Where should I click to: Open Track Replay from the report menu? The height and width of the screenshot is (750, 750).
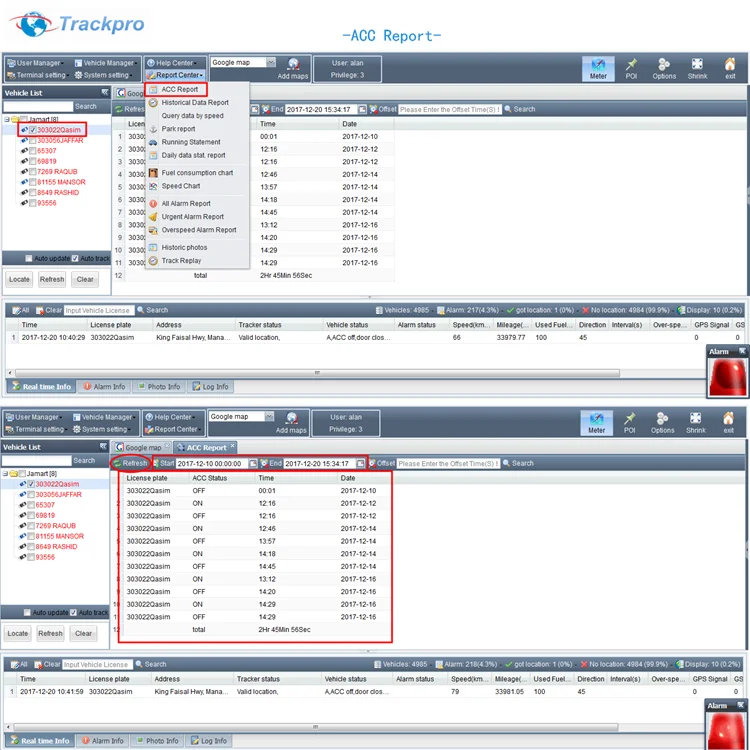[181, 261]
